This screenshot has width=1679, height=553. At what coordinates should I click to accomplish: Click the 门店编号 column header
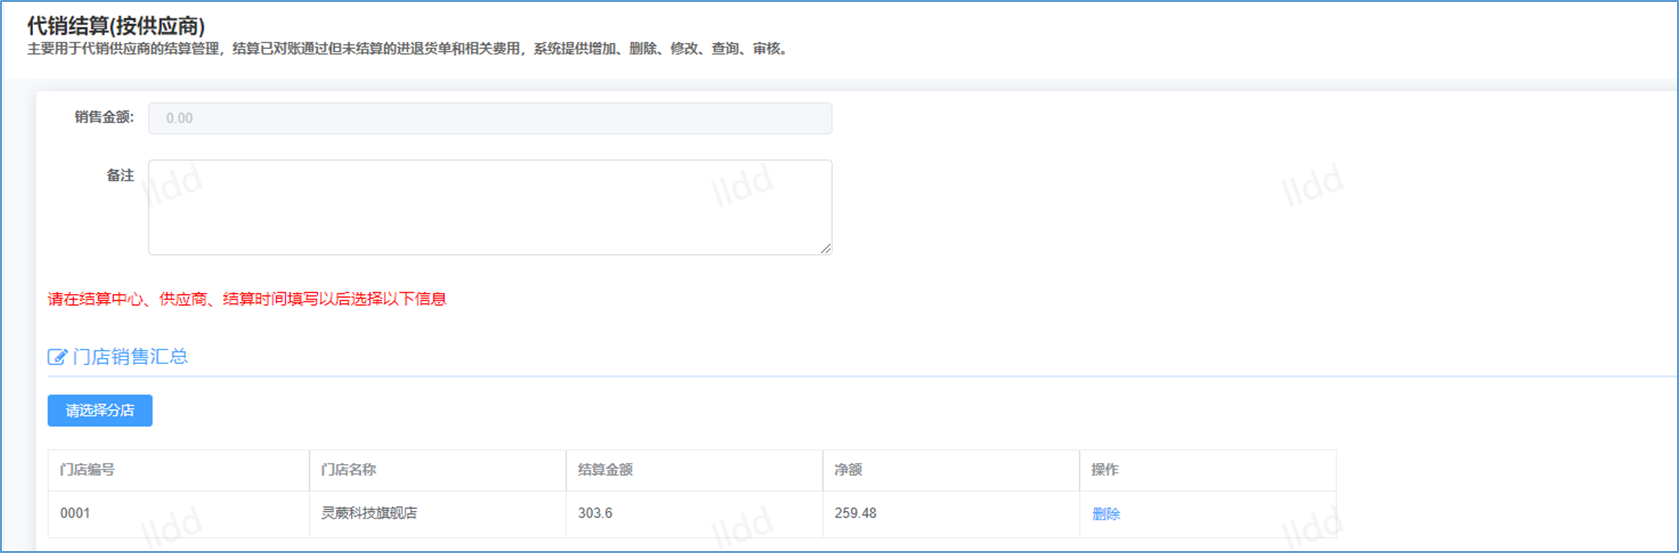[x=179, y=470]
